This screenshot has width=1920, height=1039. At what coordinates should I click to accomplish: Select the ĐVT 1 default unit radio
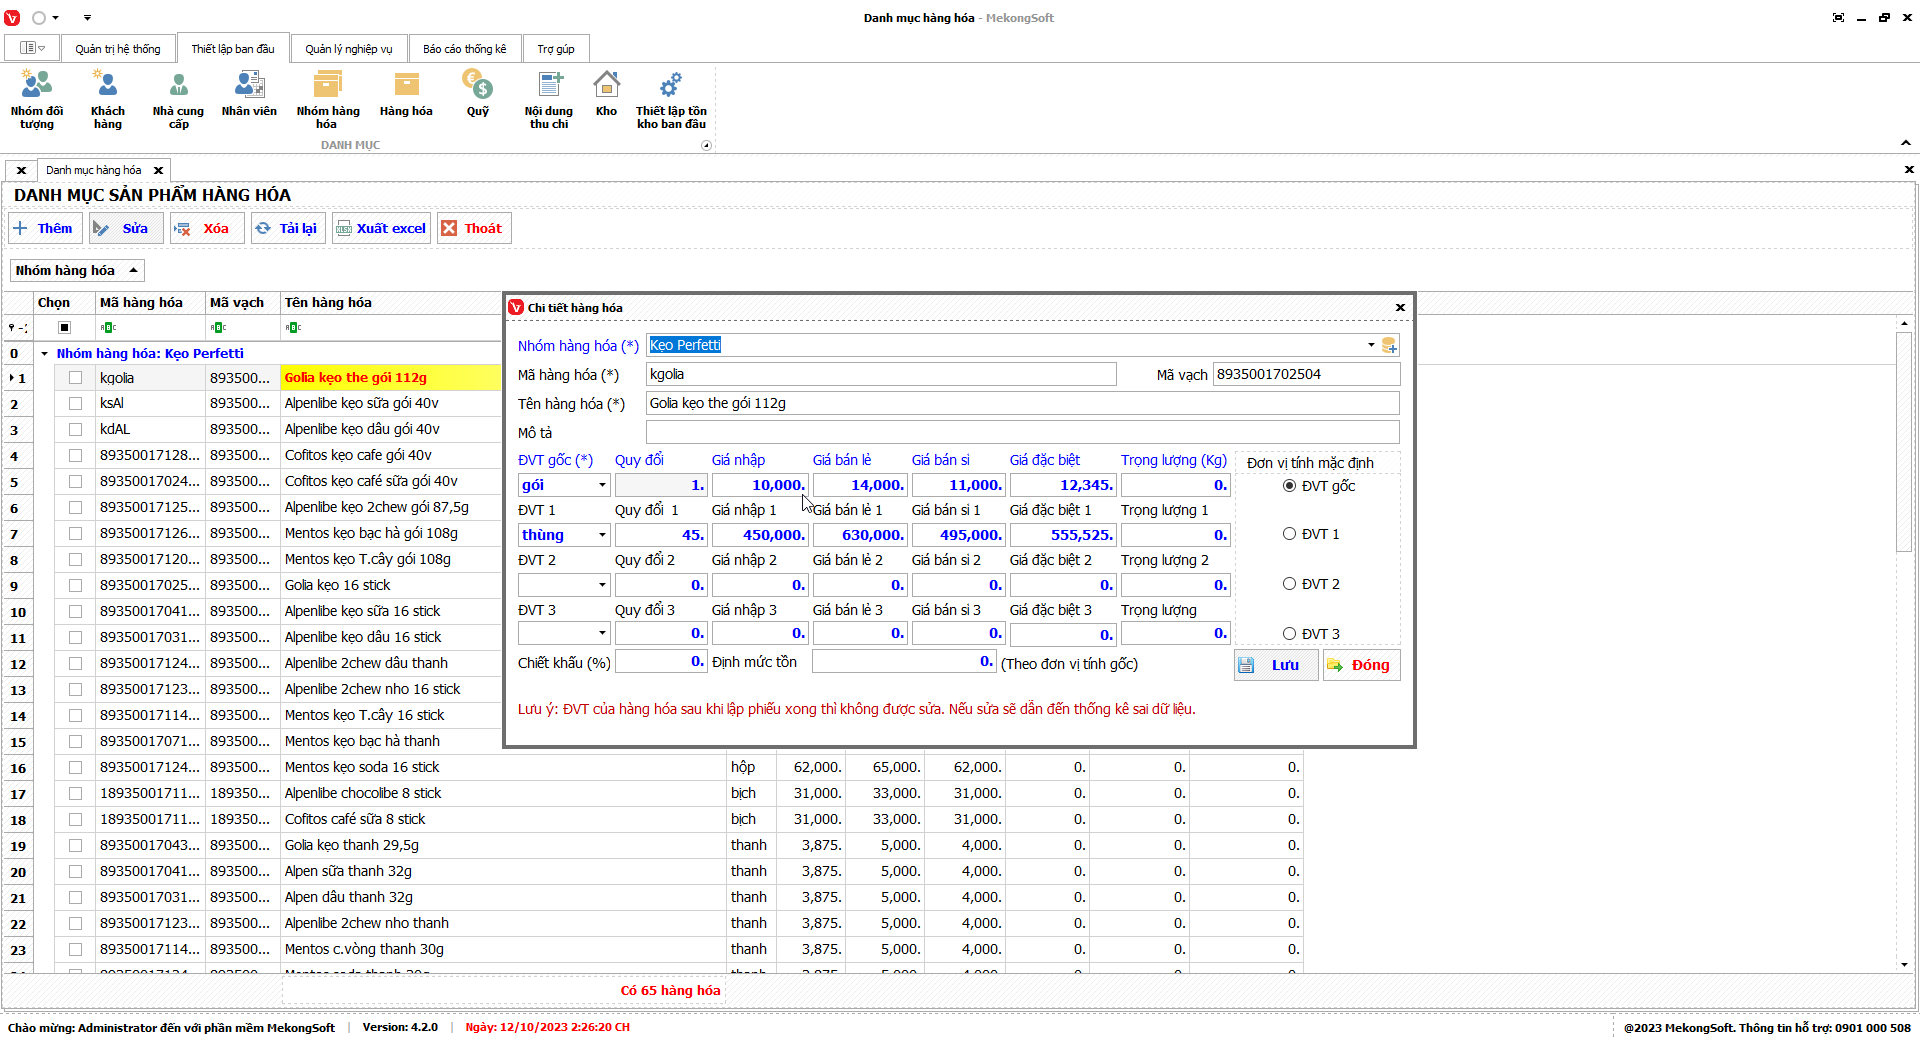click(1290, 534)
